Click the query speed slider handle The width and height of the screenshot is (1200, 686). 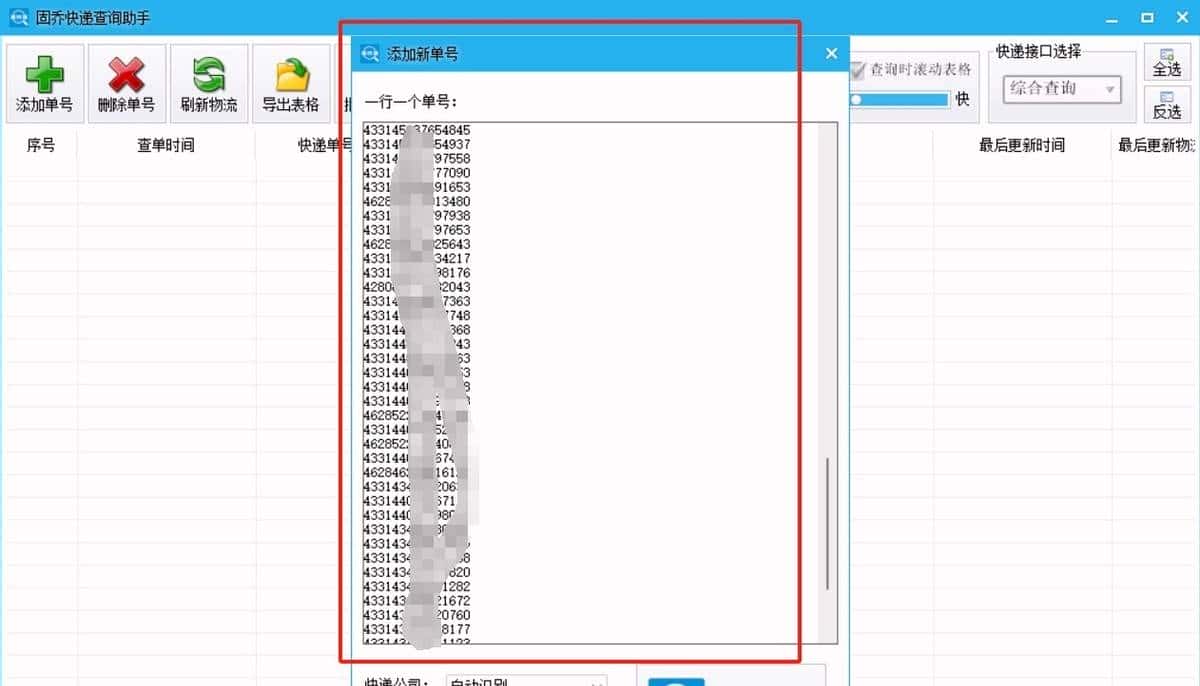(x=857, y=99)
